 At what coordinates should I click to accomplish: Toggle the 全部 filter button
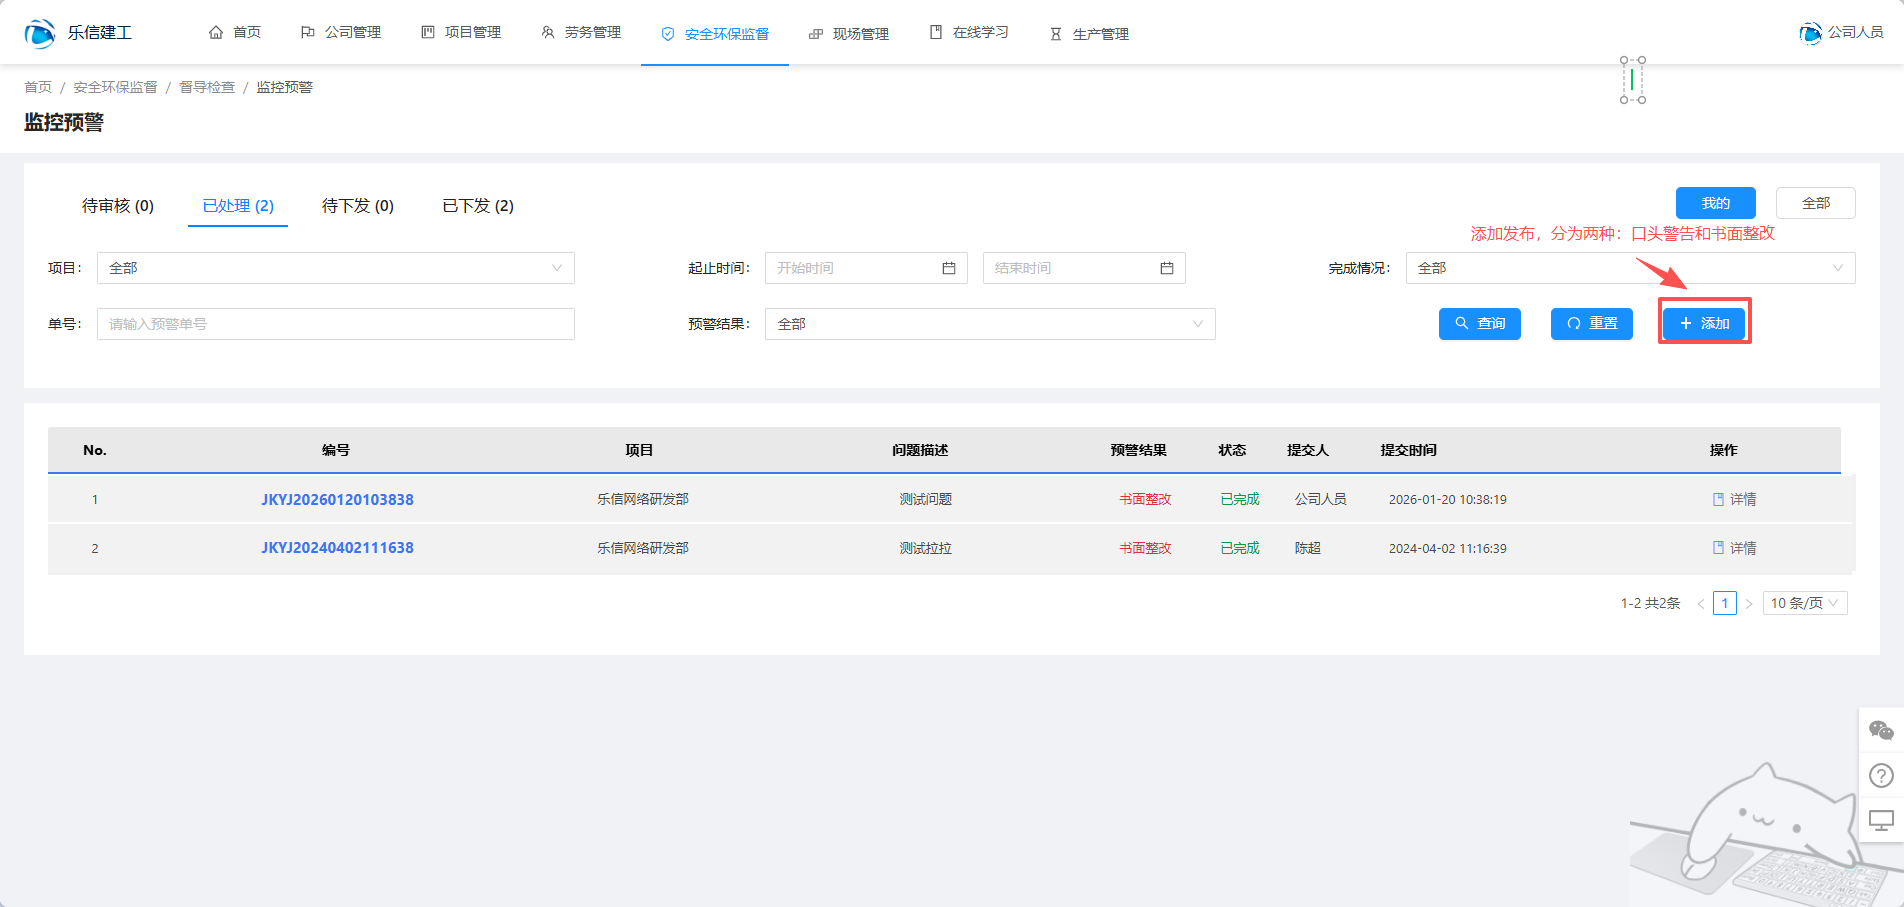tap(1815, 203)
